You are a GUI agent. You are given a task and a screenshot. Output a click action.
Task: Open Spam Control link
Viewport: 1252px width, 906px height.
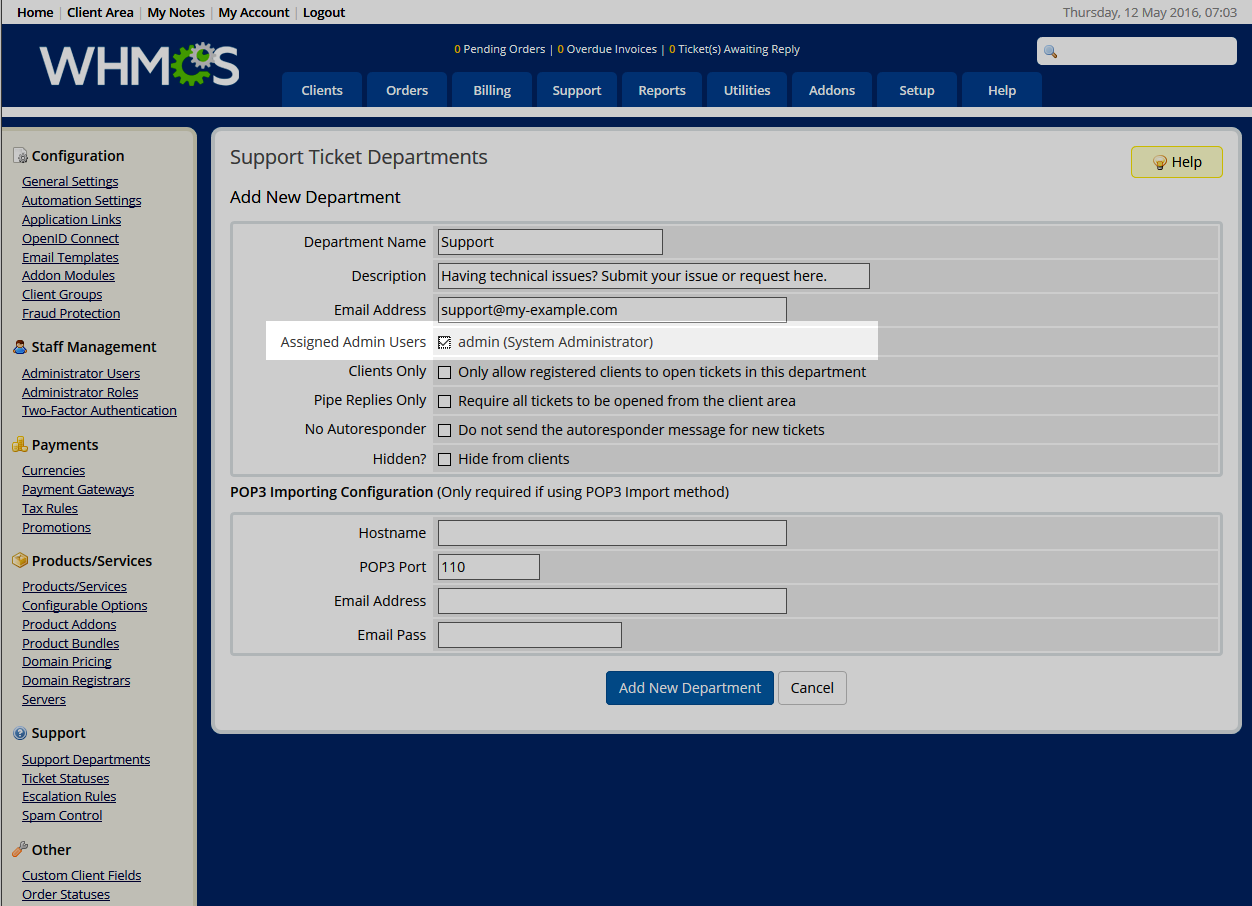[62, 816]
